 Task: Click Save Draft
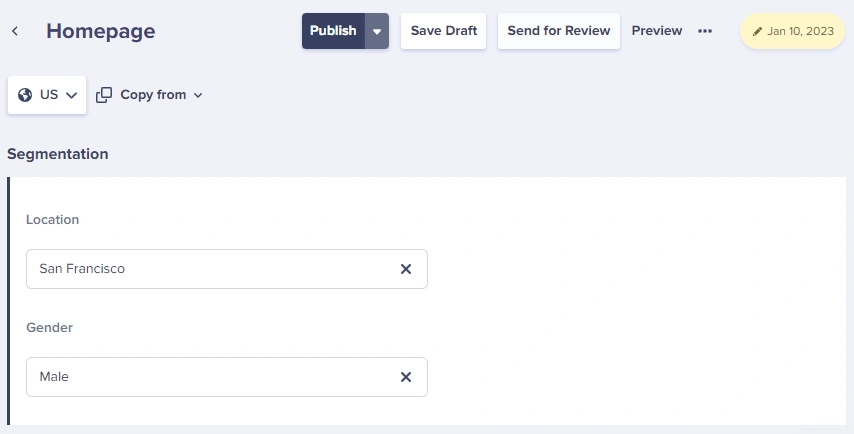(443, 31)
